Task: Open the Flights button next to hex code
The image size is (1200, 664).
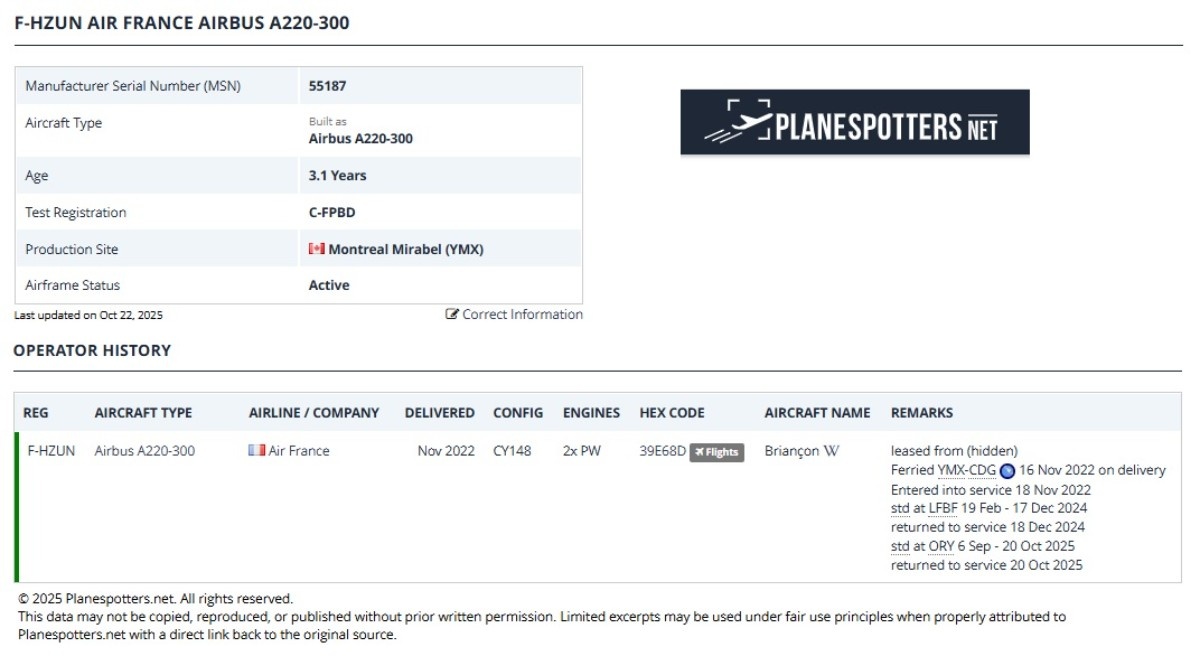Action: (717, 452)
